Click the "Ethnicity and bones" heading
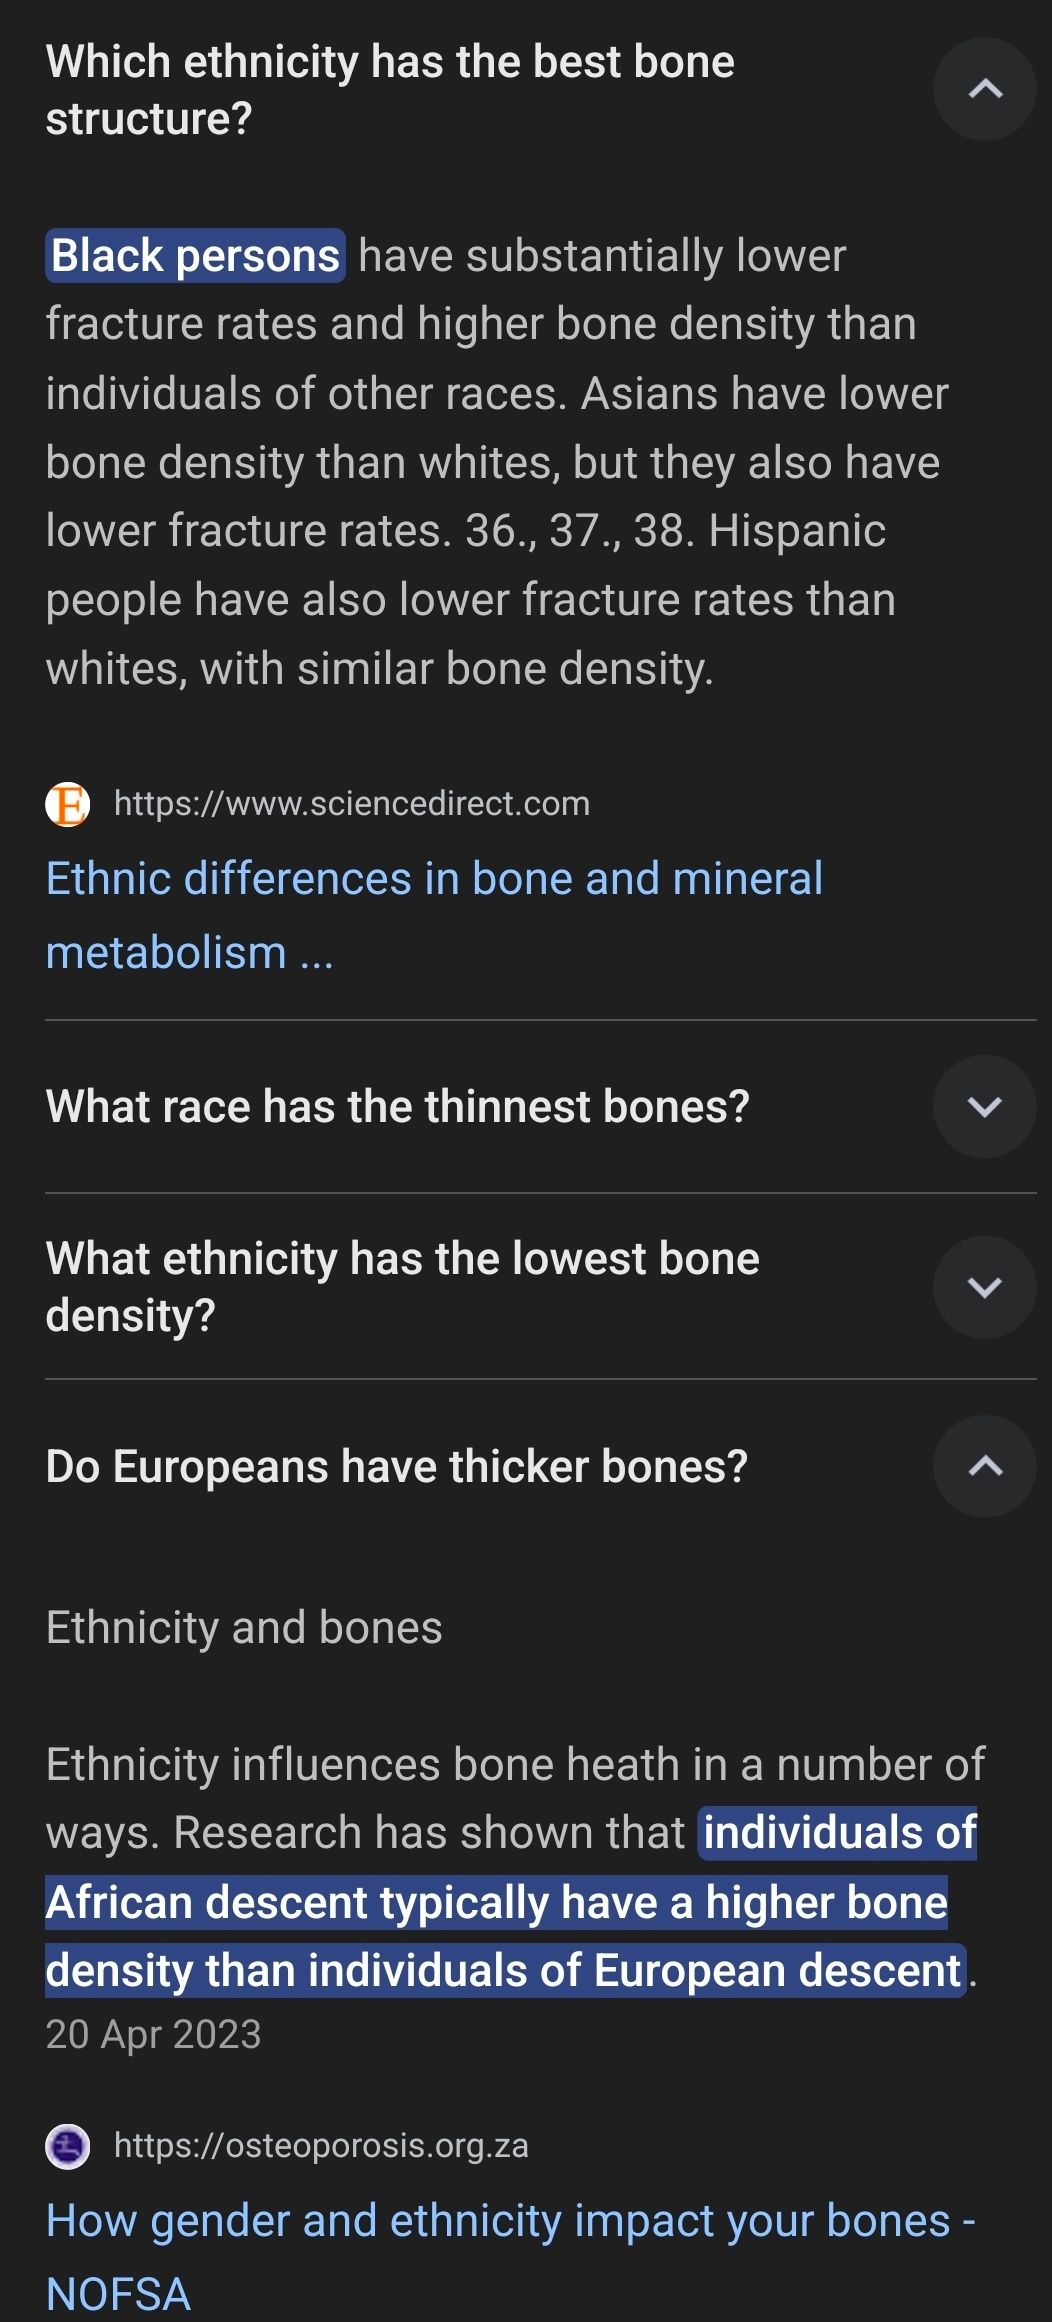The width and height of the screenshot is (1052, 2322). point(244,1628)
